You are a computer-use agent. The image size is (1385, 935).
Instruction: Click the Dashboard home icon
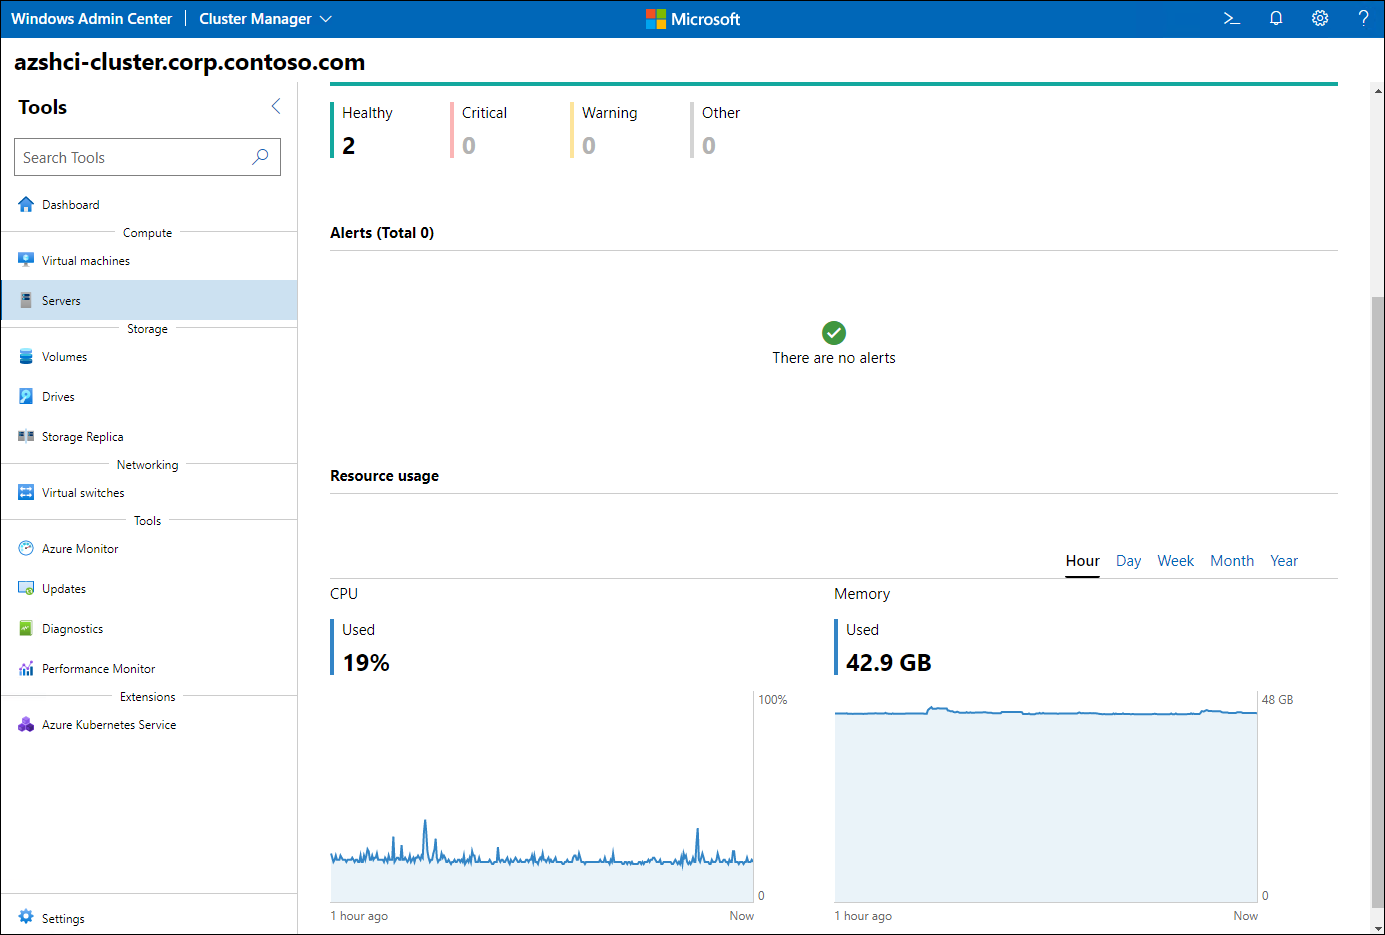pos(26,204)
